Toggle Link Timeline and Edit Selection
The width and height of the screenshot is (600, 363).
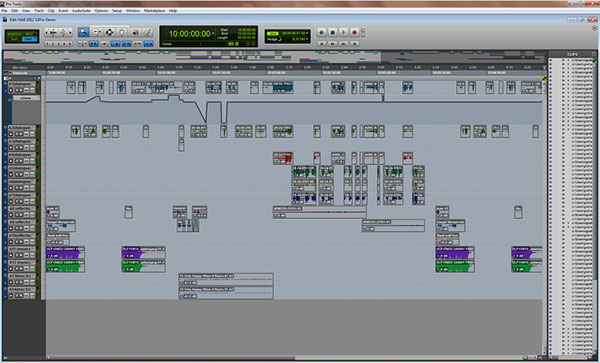116,44
